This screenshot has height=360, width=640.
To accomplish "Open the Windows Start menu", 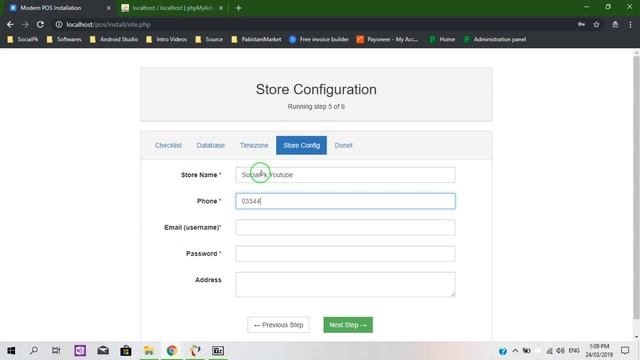I will [11, 351].
